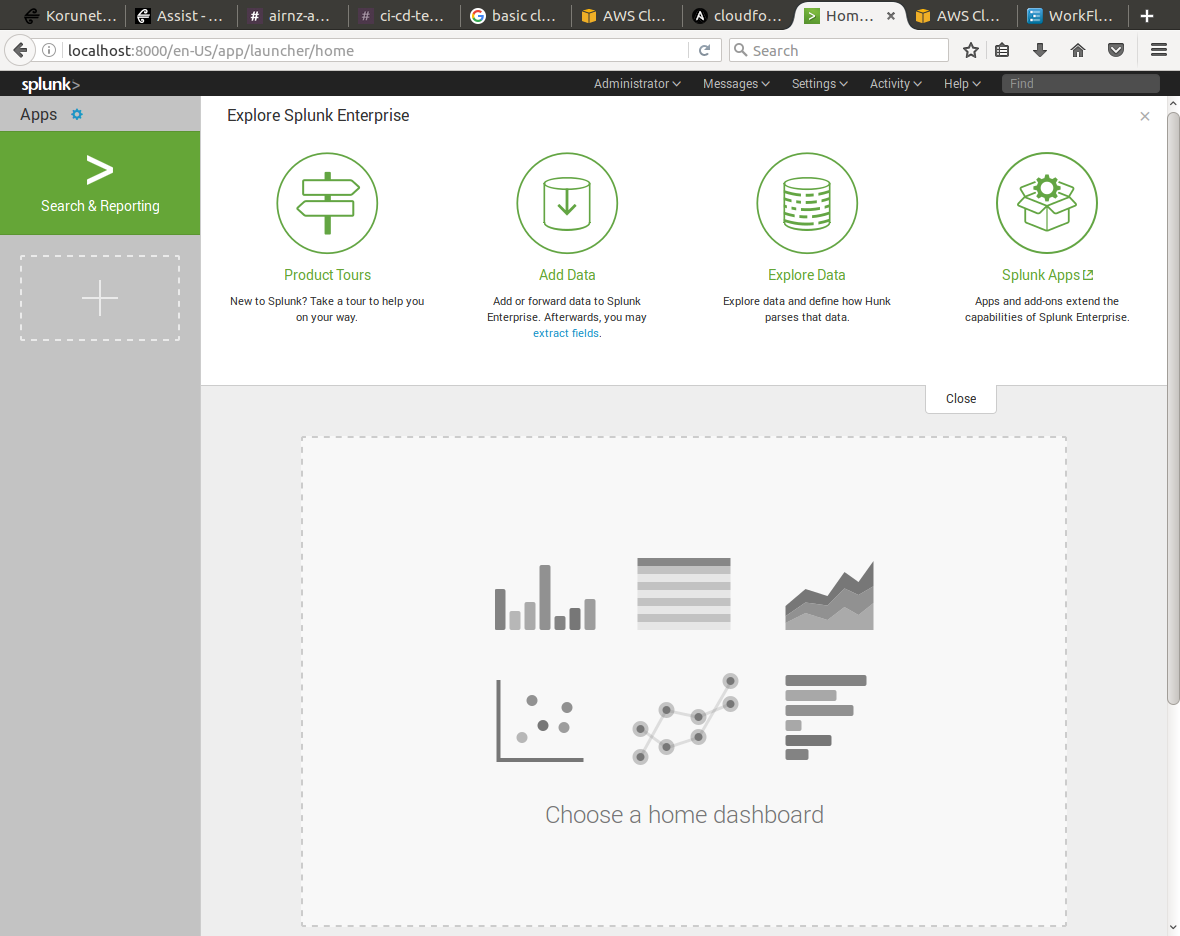The image size is (1180, 936).
Task: Follow the extract fields link
Action: tap(566, 333)
